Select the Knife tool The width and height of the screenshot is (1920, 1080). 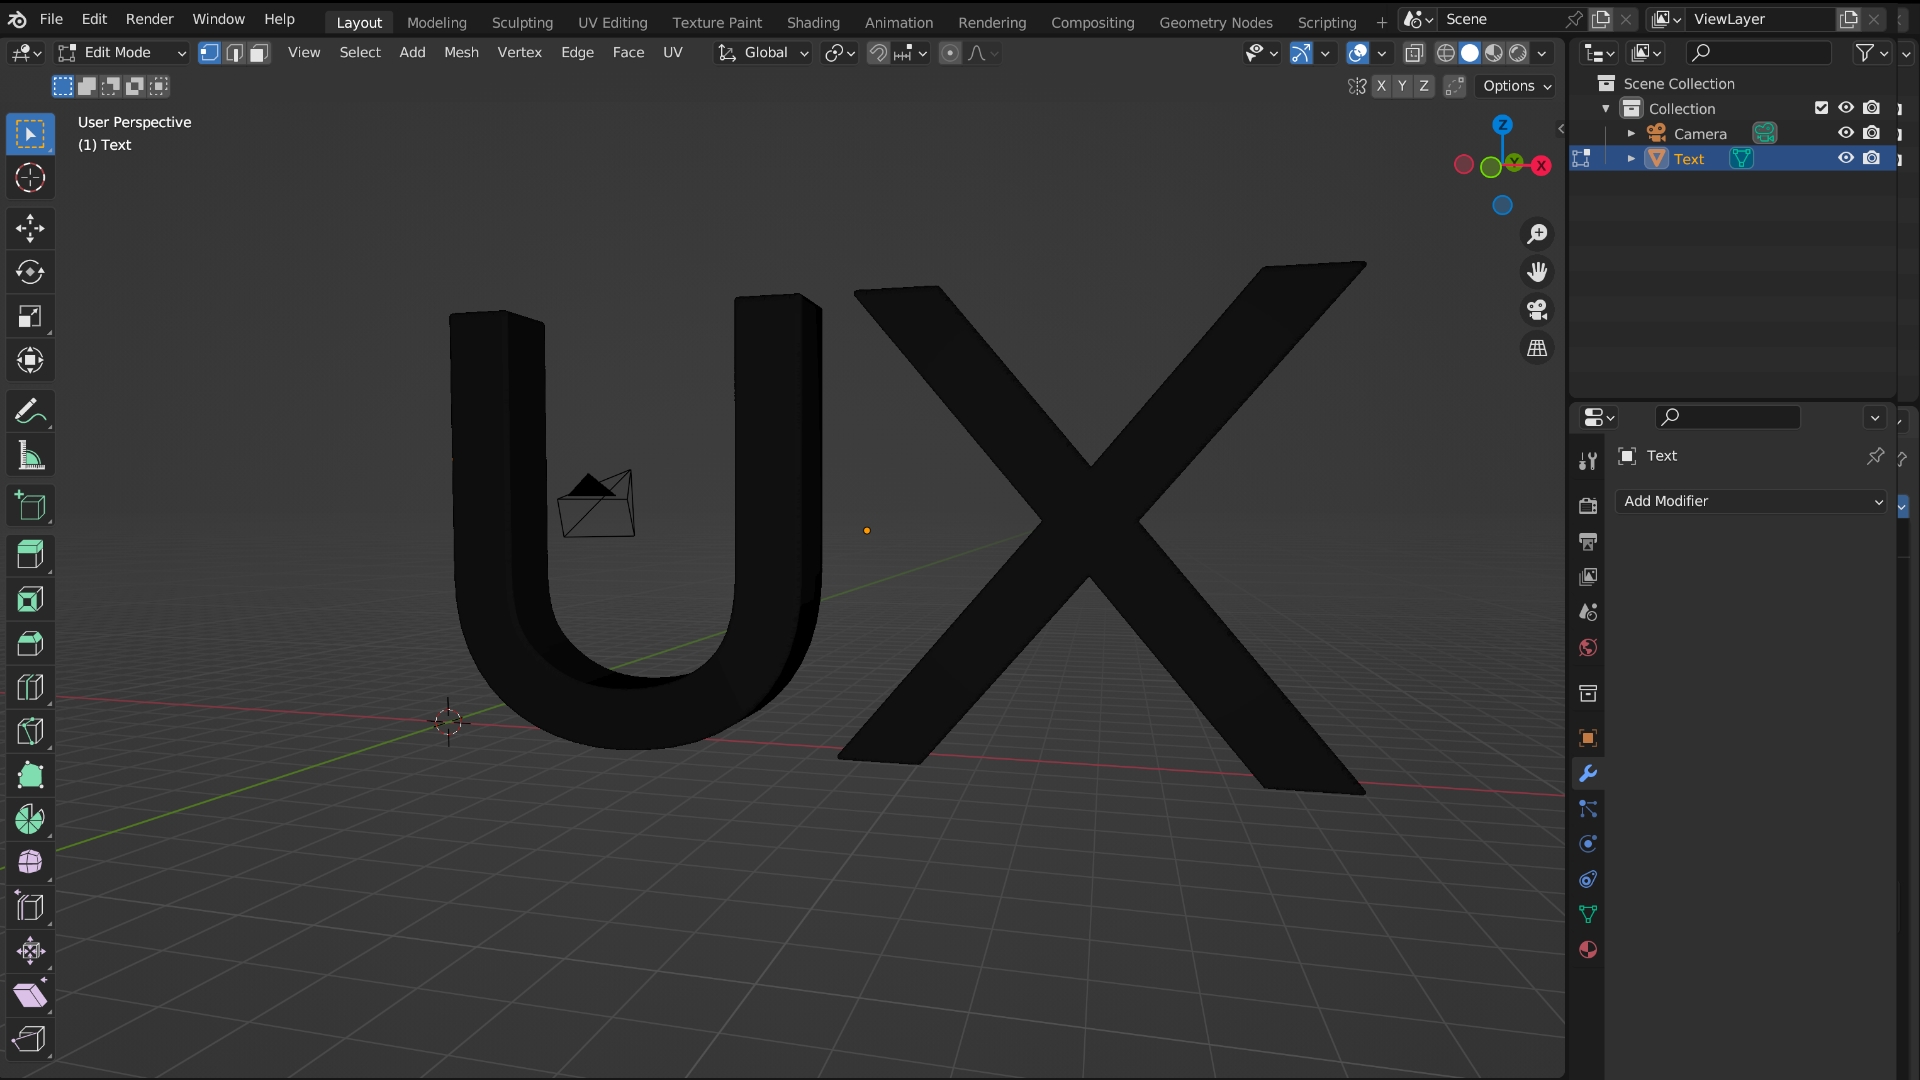(30, 732)
